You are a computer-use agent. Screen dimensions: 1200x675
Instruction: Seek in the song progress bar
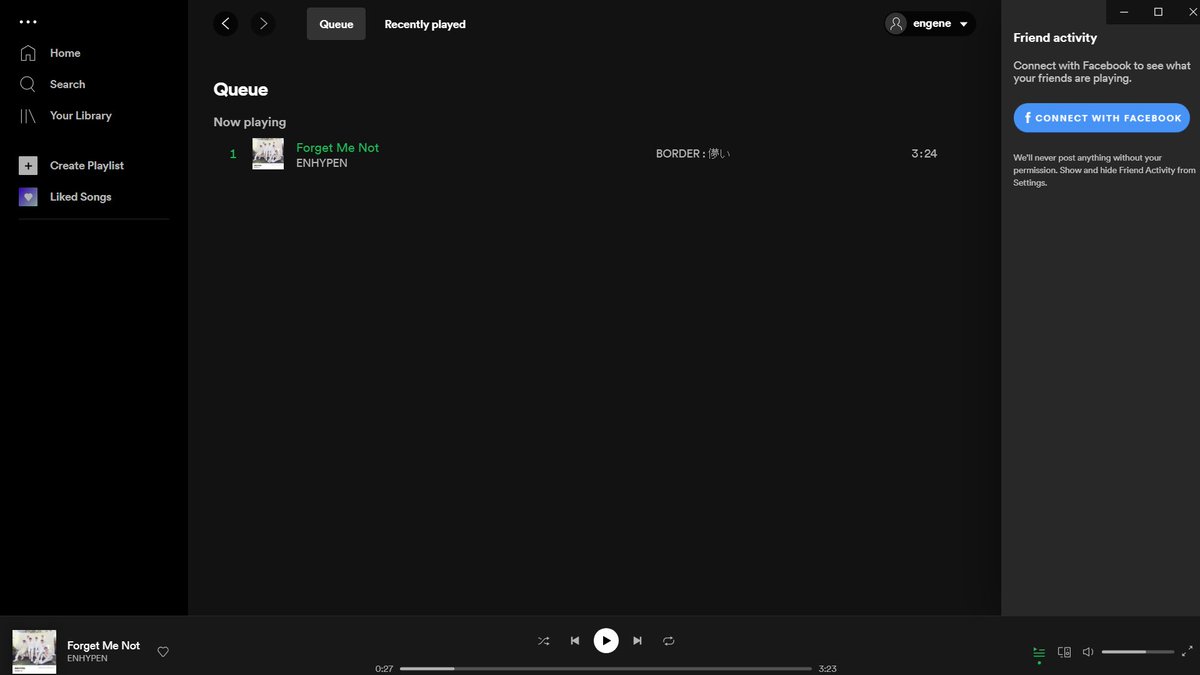coord(605,669)
